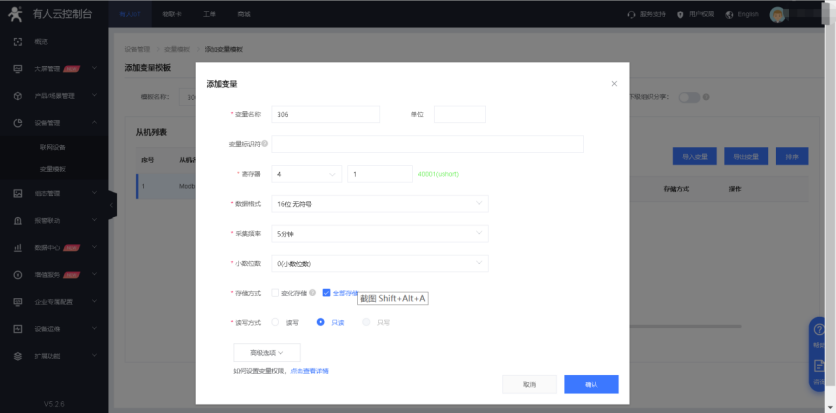Click the blue 确认 confirm button
836x413 pixels.
pos(590,384)
